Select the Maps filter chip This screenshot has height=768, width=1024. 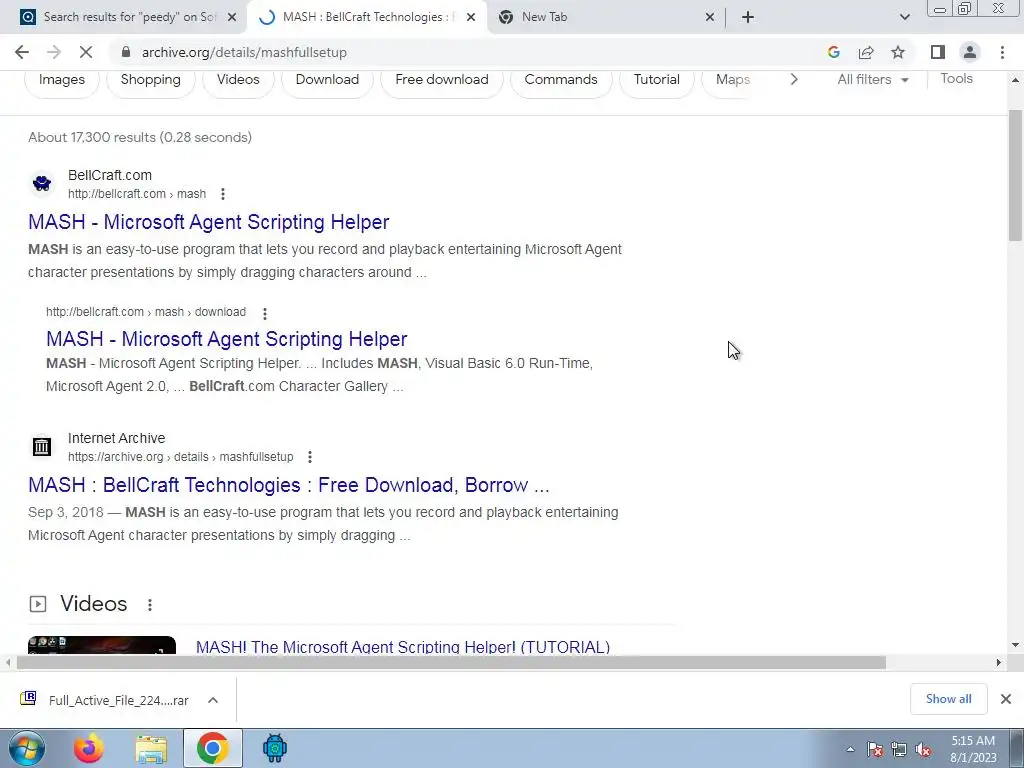click(732, 80)
